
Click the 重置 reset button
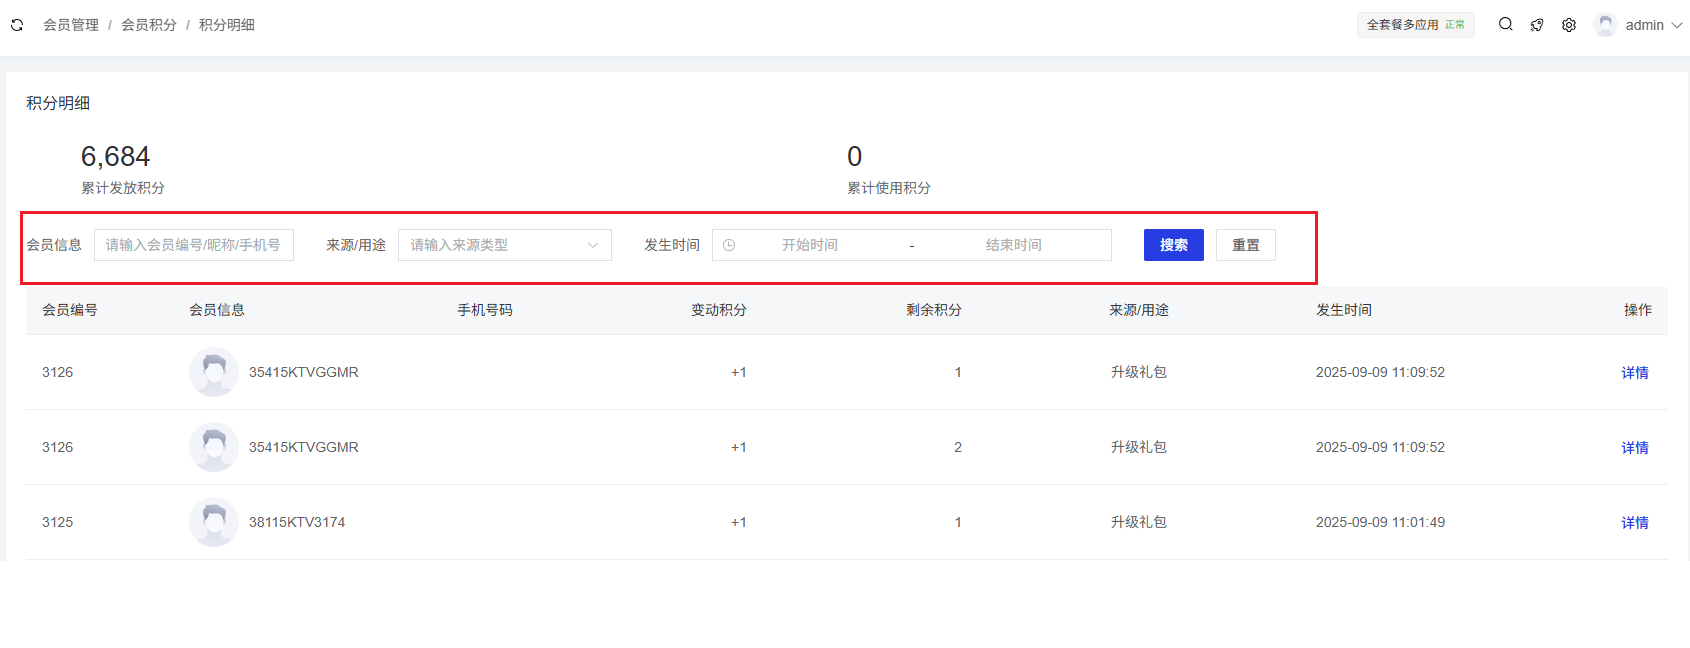coord(1245,245)
